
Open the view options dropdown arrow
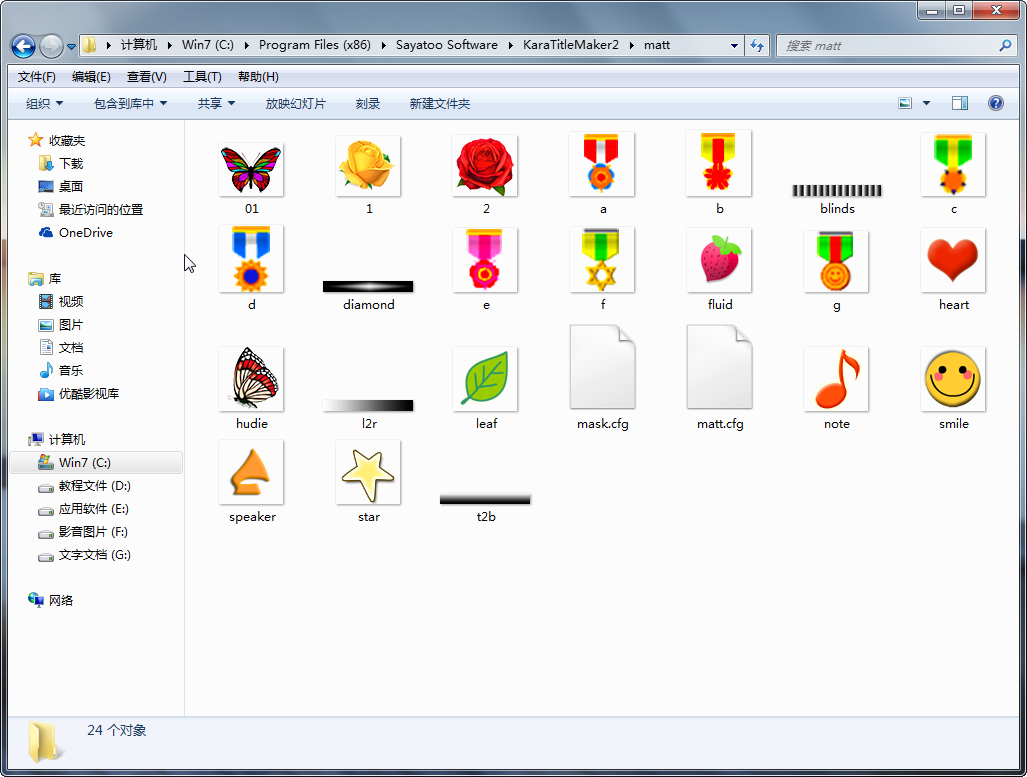[926, 103]
